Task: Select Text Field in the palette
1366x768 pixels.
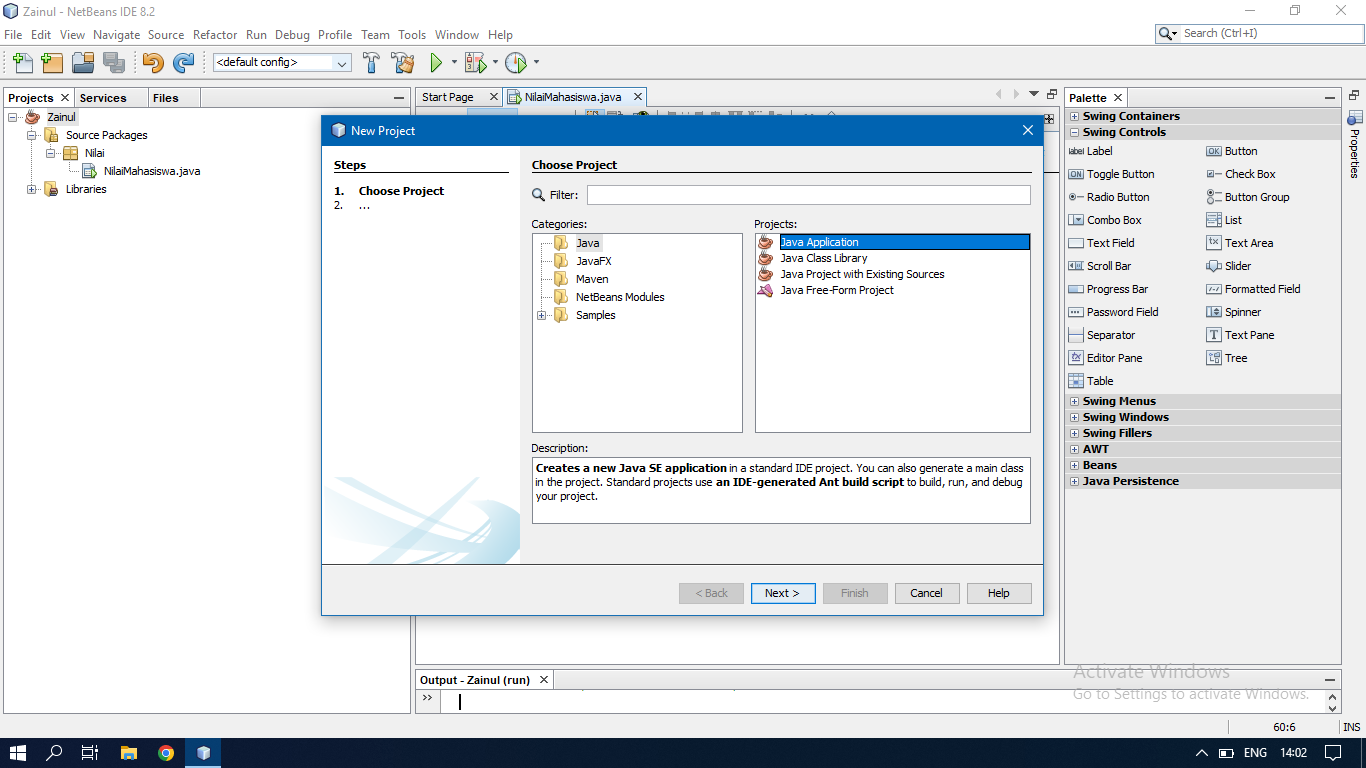Action: (1101, 243)
